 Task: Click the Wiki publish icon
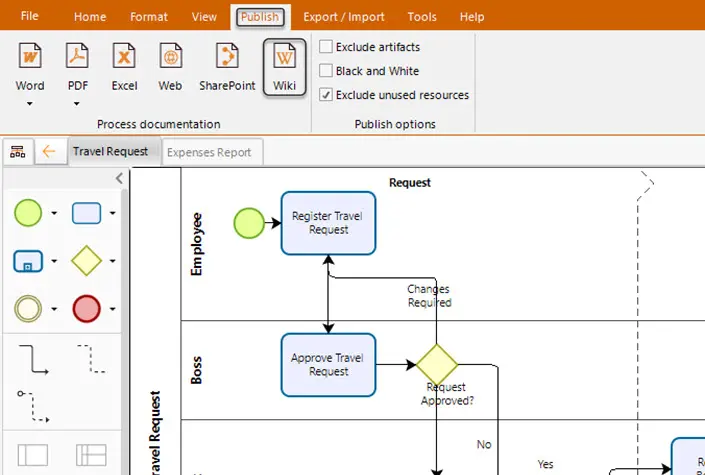(x=285, y=67)
